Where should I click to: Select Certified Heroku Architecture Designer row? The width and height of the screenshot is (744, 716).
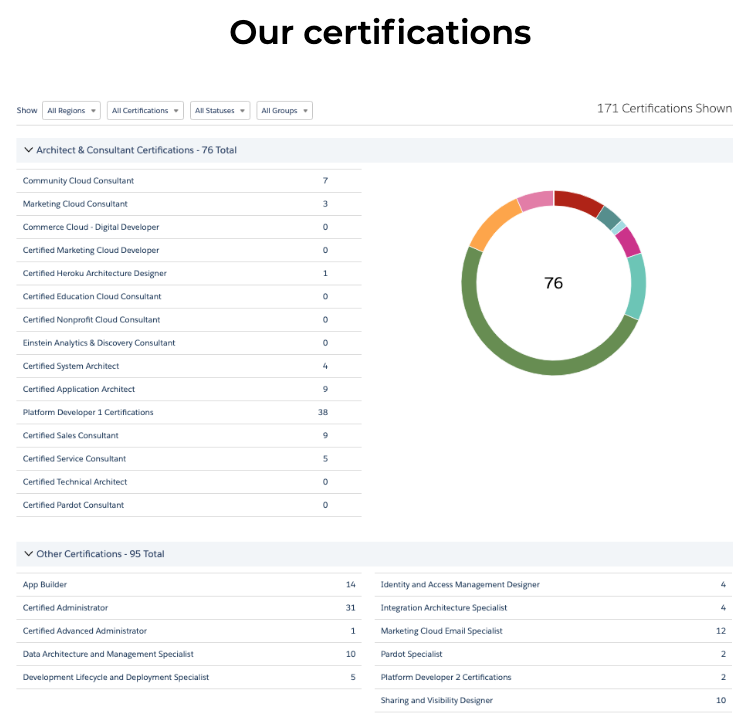click(189, 273)
